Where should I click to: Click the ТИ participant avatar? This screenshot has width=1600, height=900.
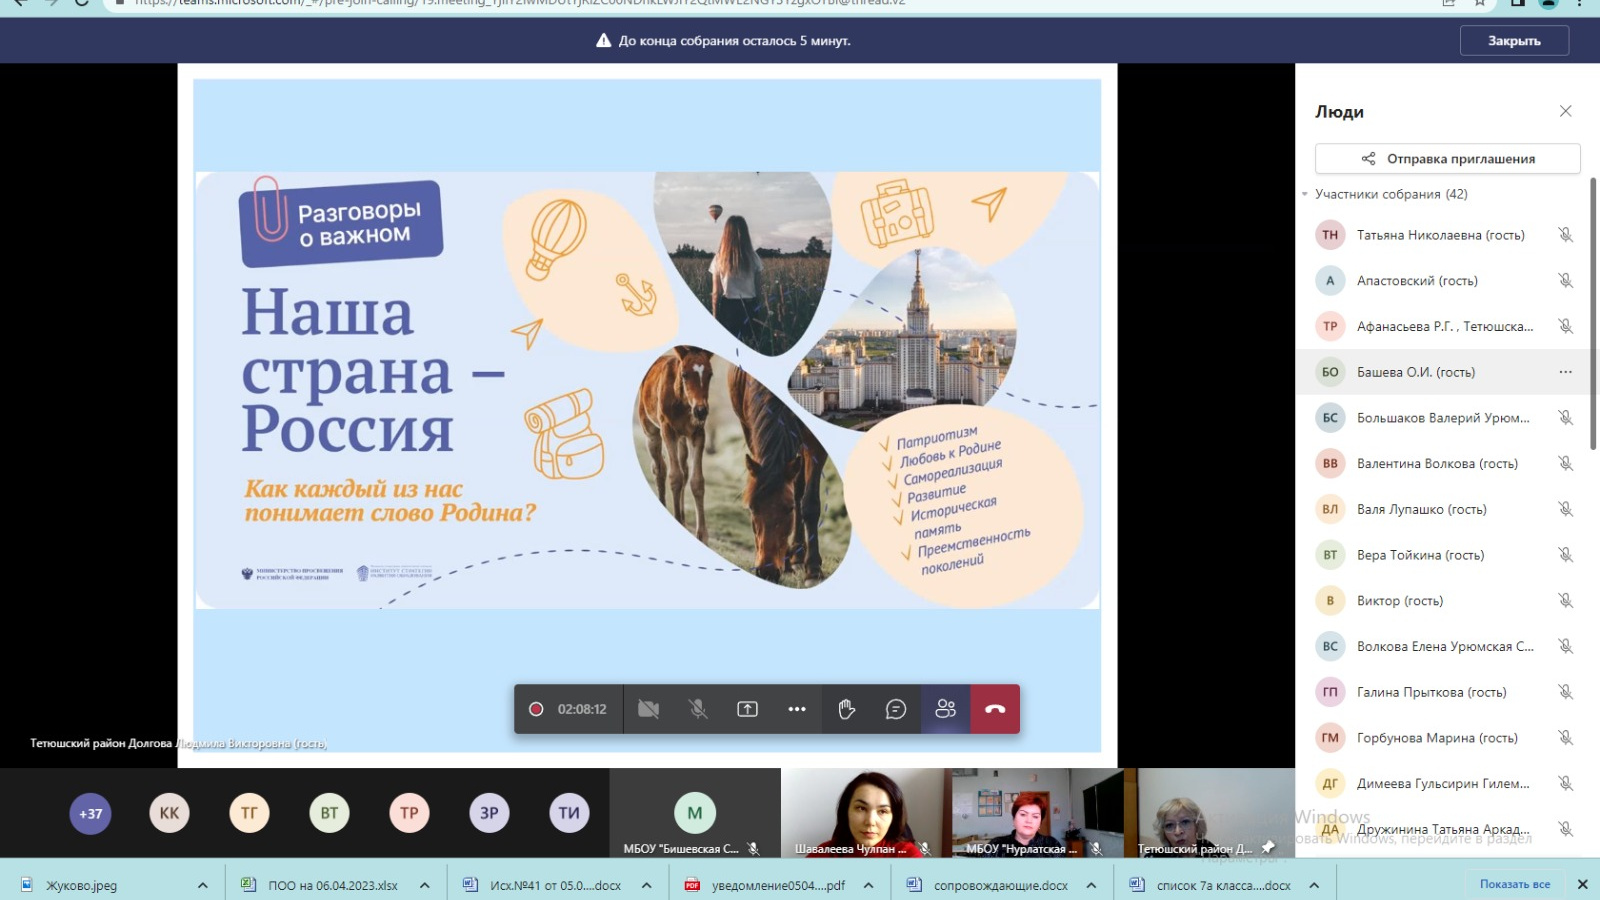569,813
